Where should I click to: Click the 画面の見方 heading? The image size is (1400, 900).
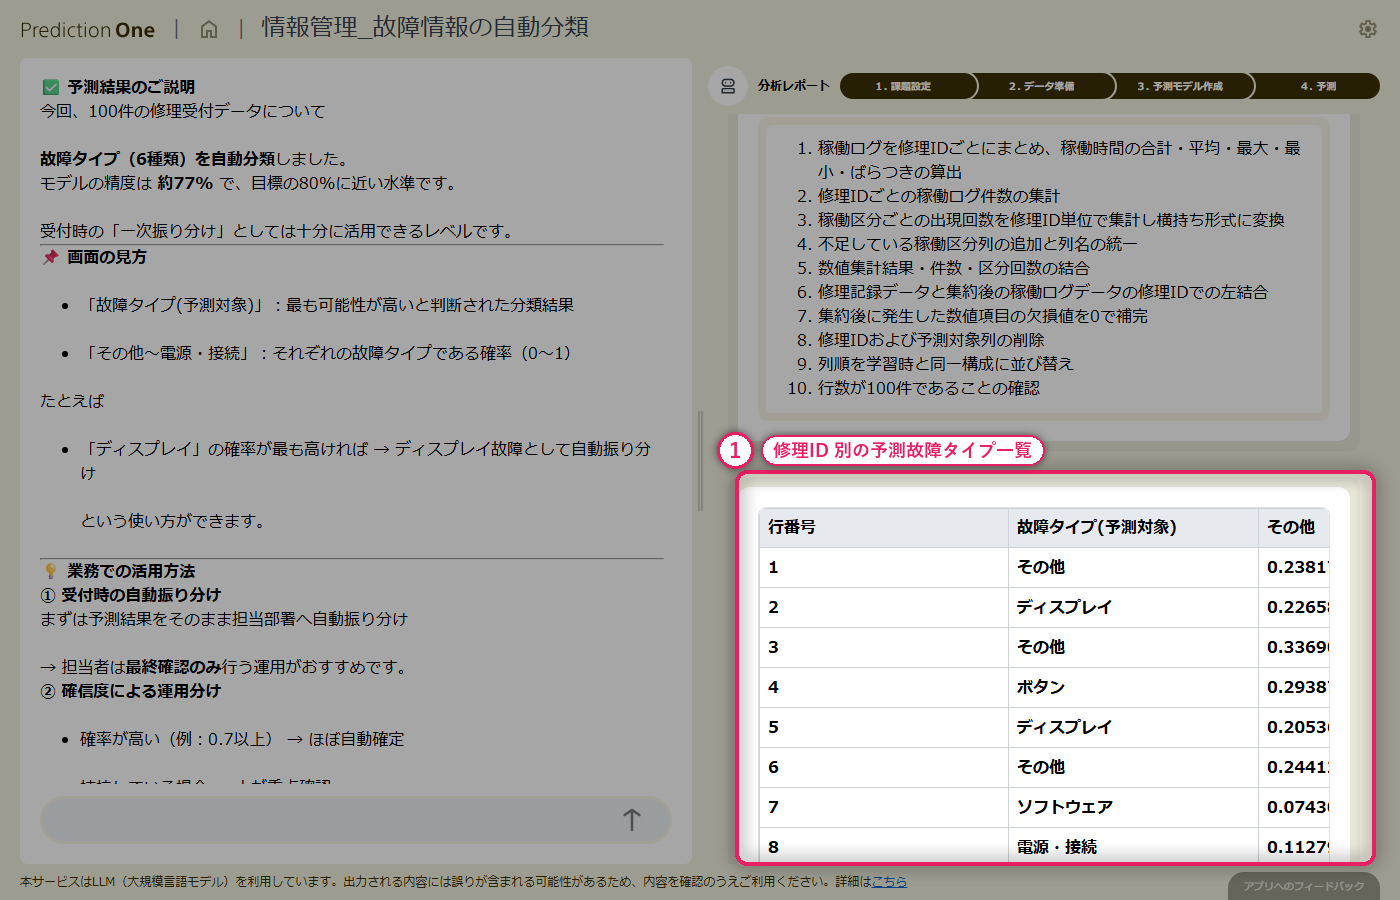pos(107,257)
